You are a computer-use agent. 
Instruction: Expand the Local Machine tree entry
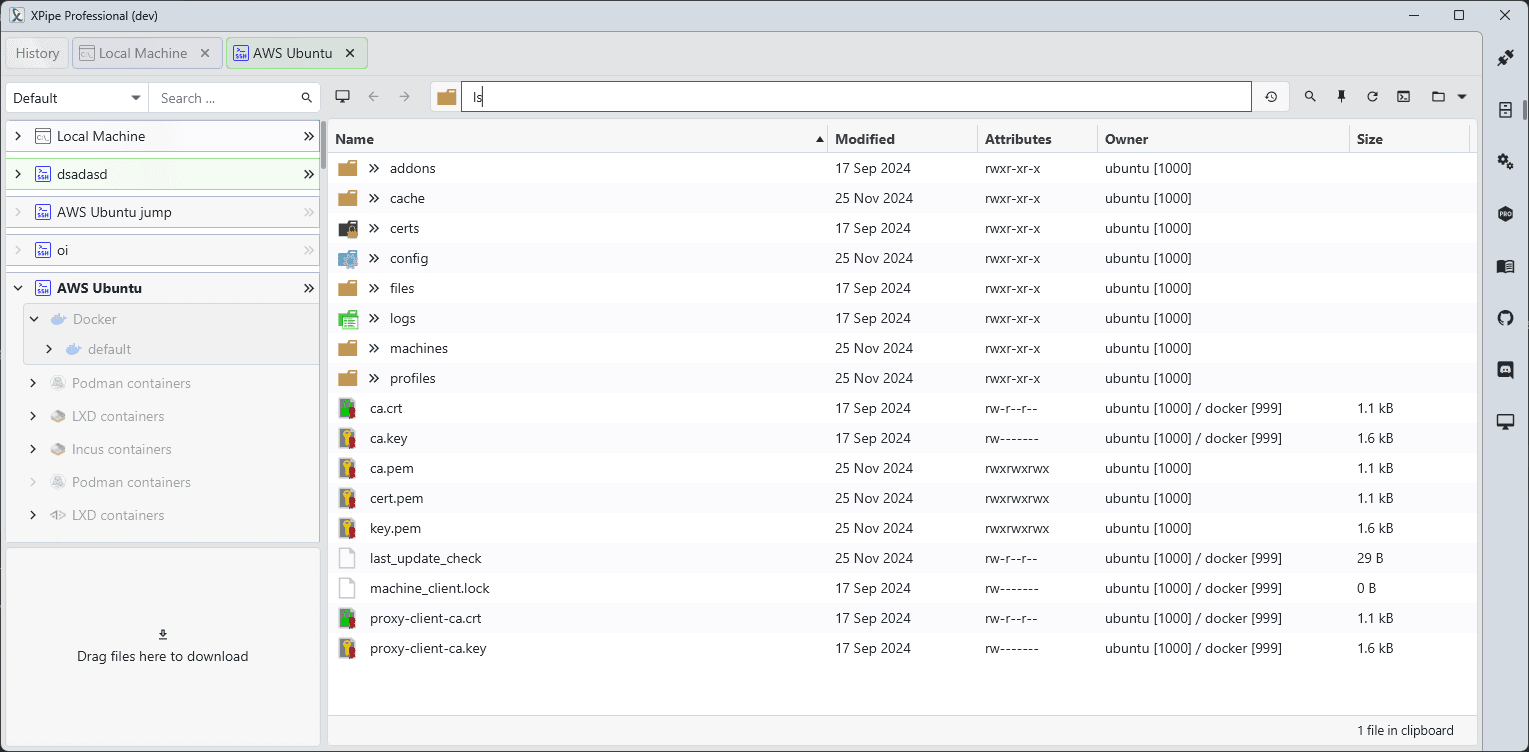pyautogui.click(x=18, y=136)
